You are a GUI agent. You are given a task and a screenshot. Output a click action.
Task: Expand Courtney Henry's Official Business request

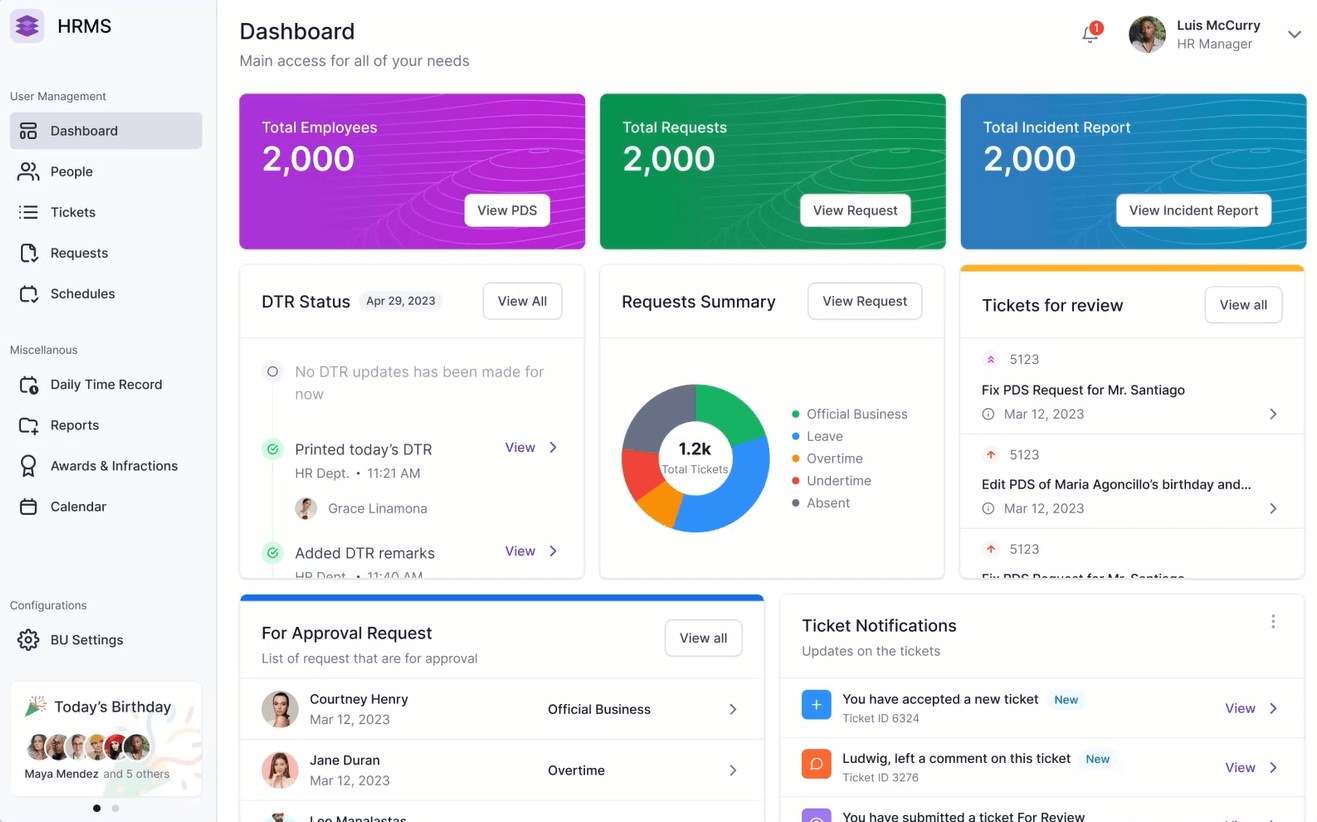733,709
